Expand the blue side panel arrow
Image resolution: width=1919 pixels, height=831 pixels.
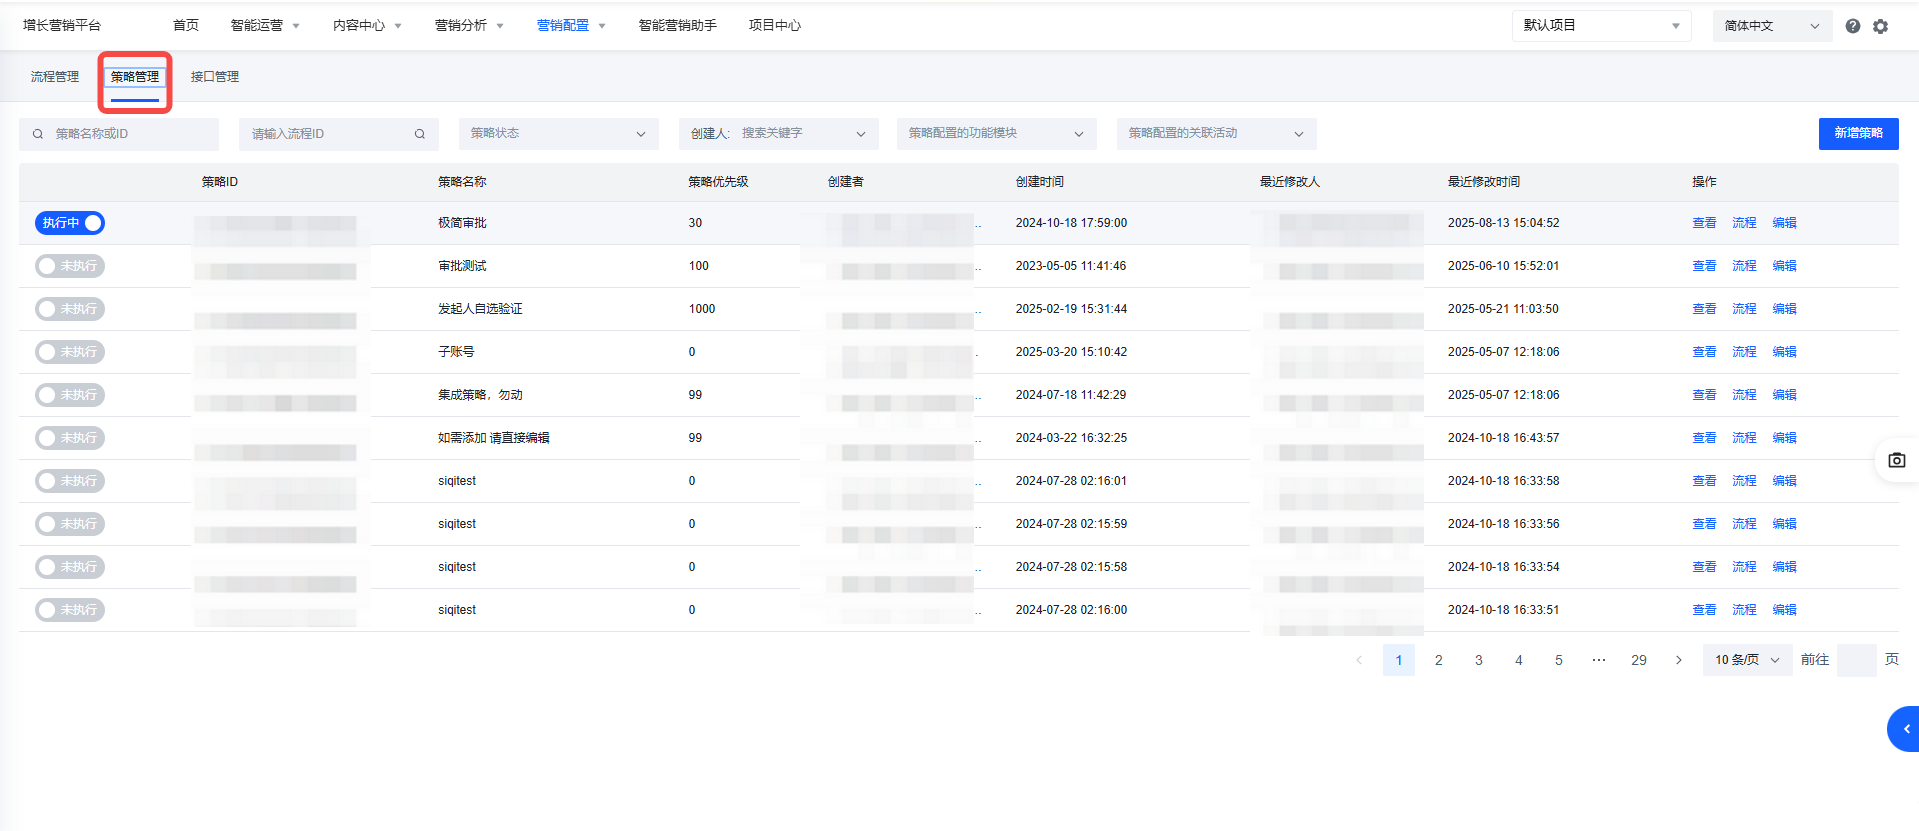point(1904,729)
